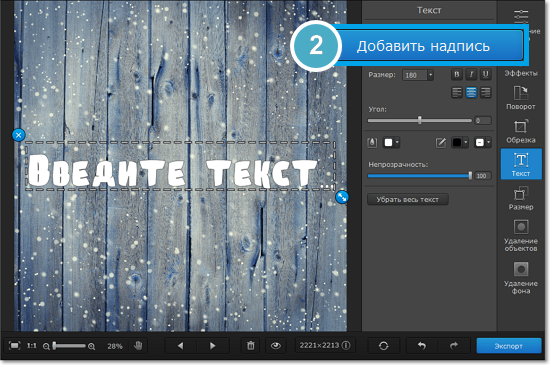Click the image info icon by 2221×2213
The height and width of the screenshot is (365, 550).
346,345
